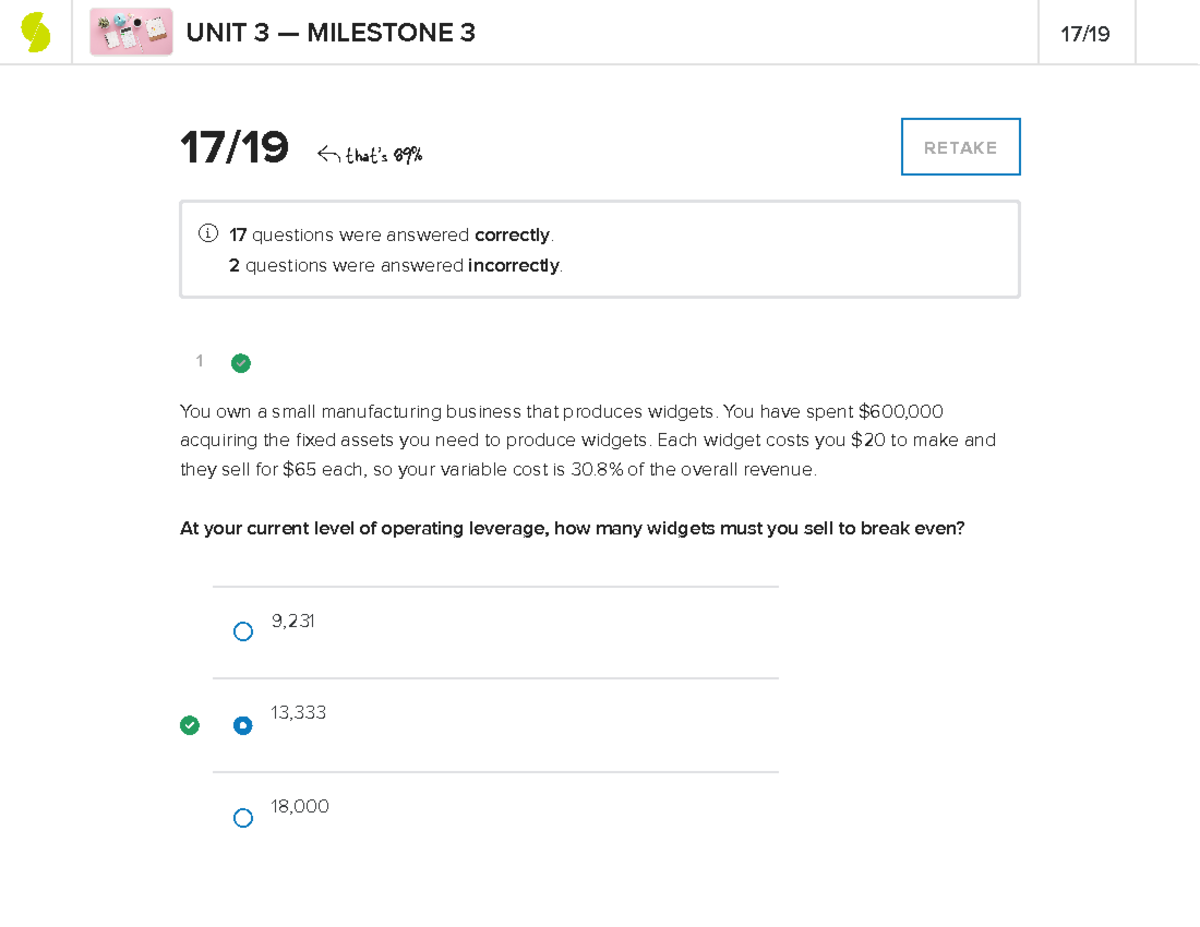Select the 13,333 answer option
This screenshot has height=927, width=1200.
coord(243,725)
